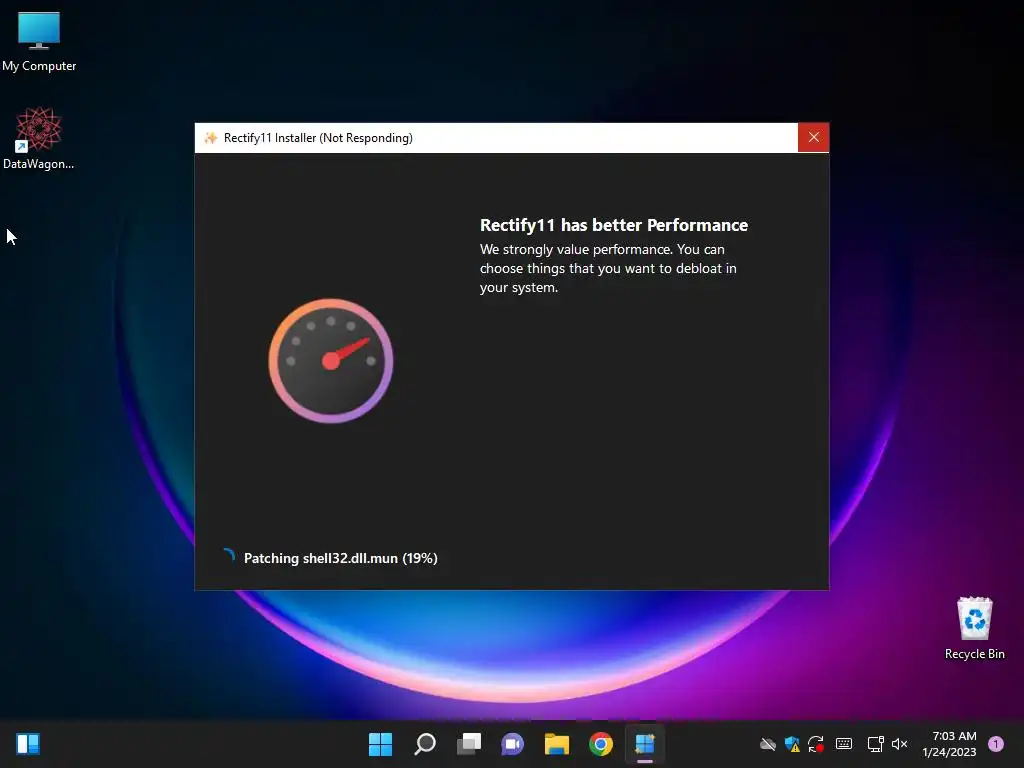Open the notification badge showing 1
1024x768 pixels.
click(x=996, y=744)
